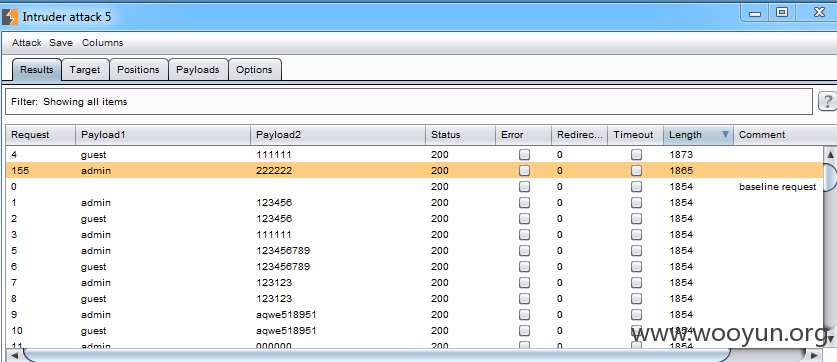Click aqwe518951 in request 9 row
837x362 pixels.
click(x=286, y=315)
